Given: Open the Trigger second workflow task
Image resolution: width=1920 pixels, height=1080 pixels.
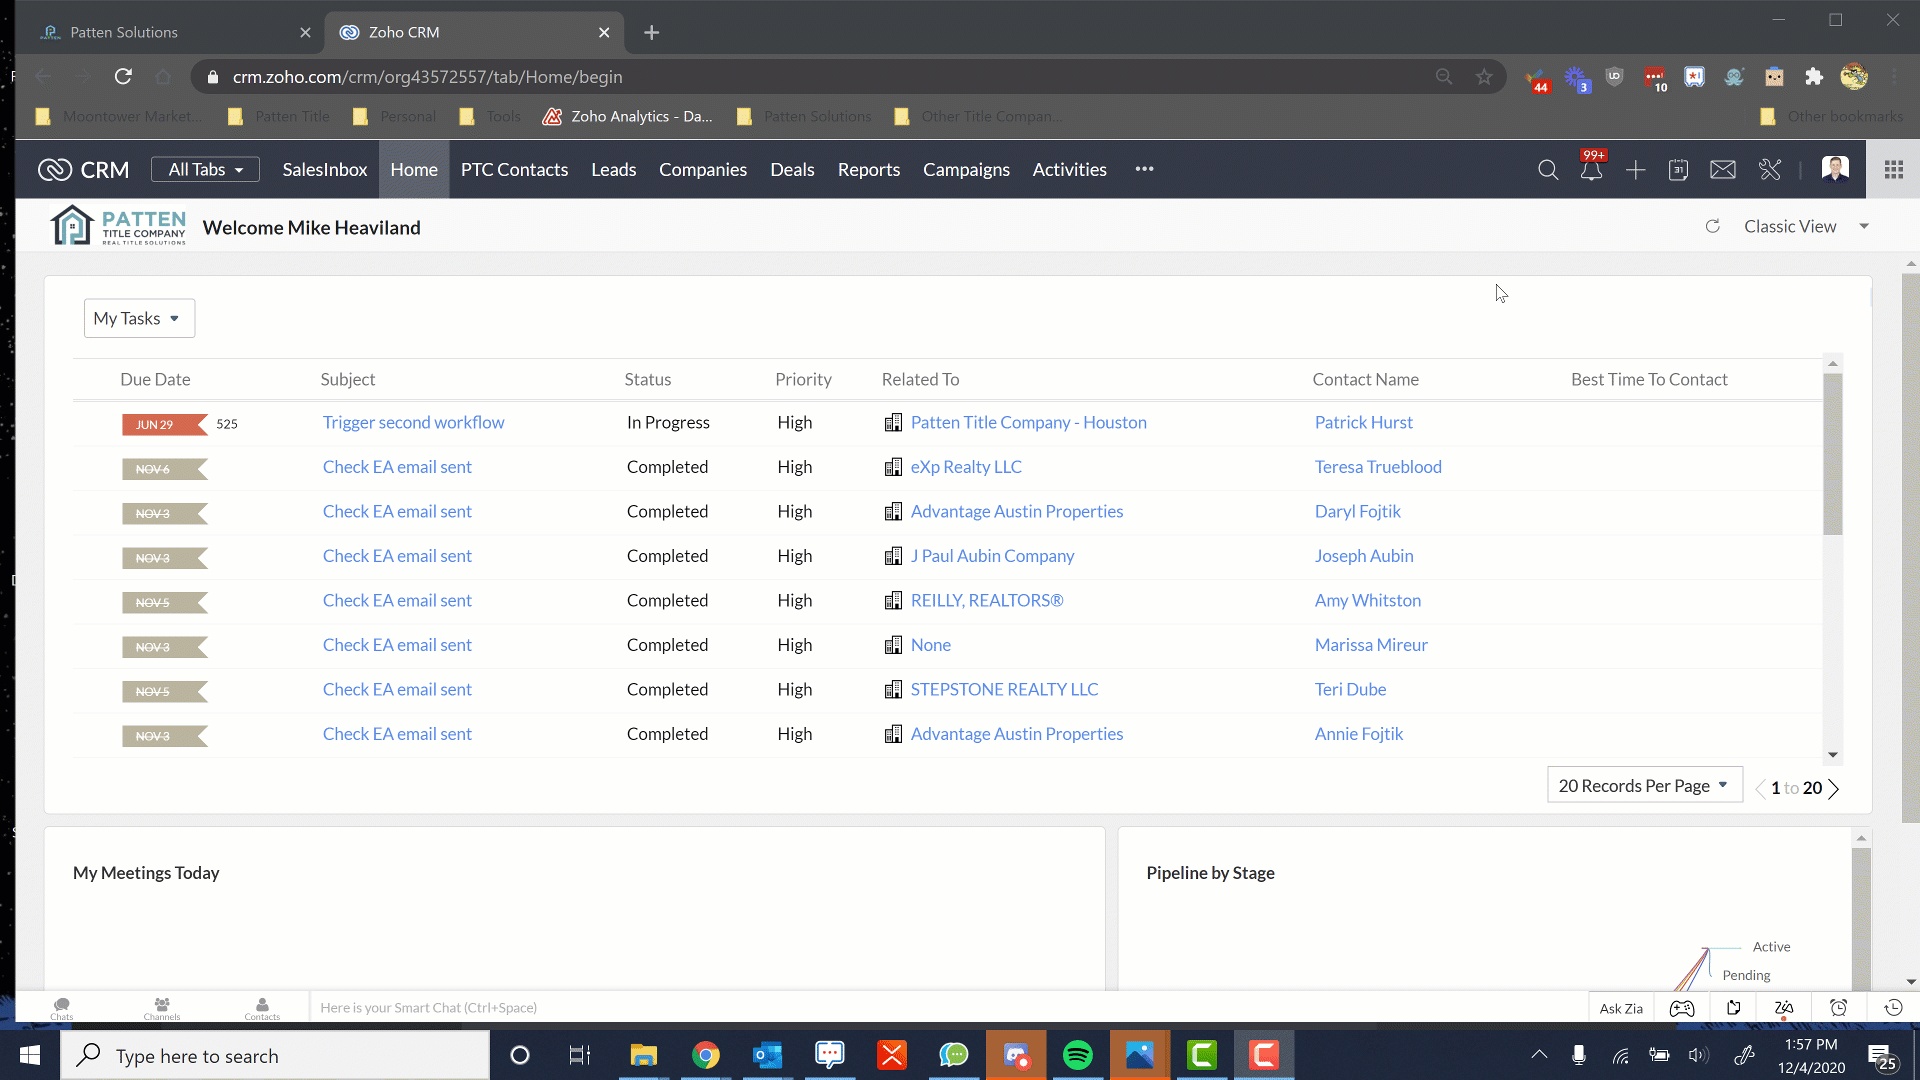Looking at the screenshot, I should pos(413,422).
